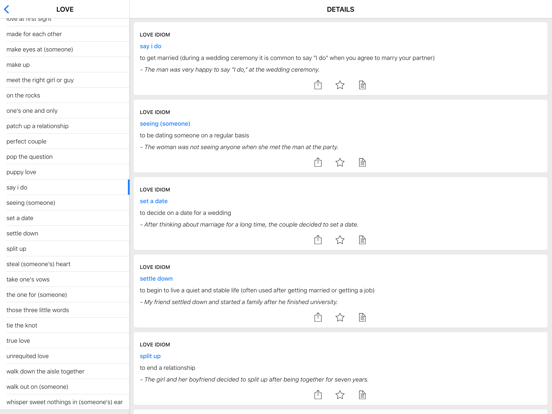The height and width of the screenshot is (414, 552).
Task: Select 'puppy love' in the list
Action: click(65, 172)
